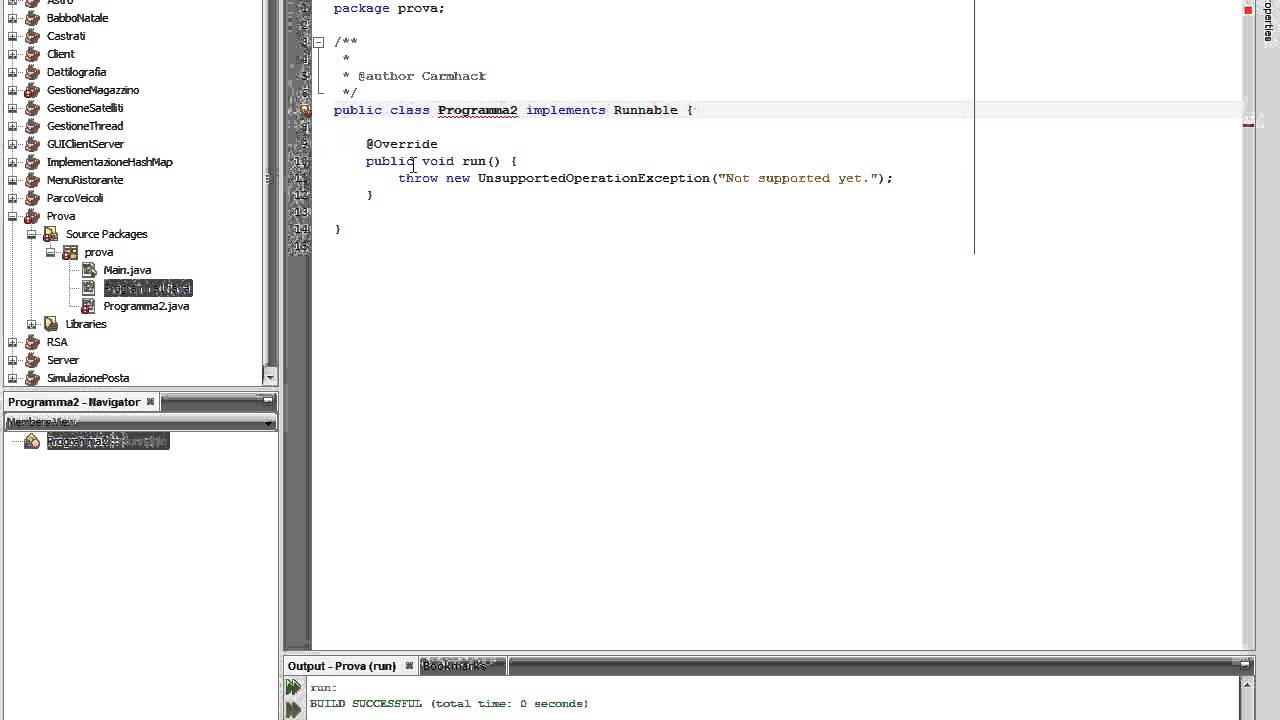Click the SimulazionePosta project icon
Image resolution: width=1280 pixels, height=720 pixels.
pyautogui.click(x=32, y=378)
